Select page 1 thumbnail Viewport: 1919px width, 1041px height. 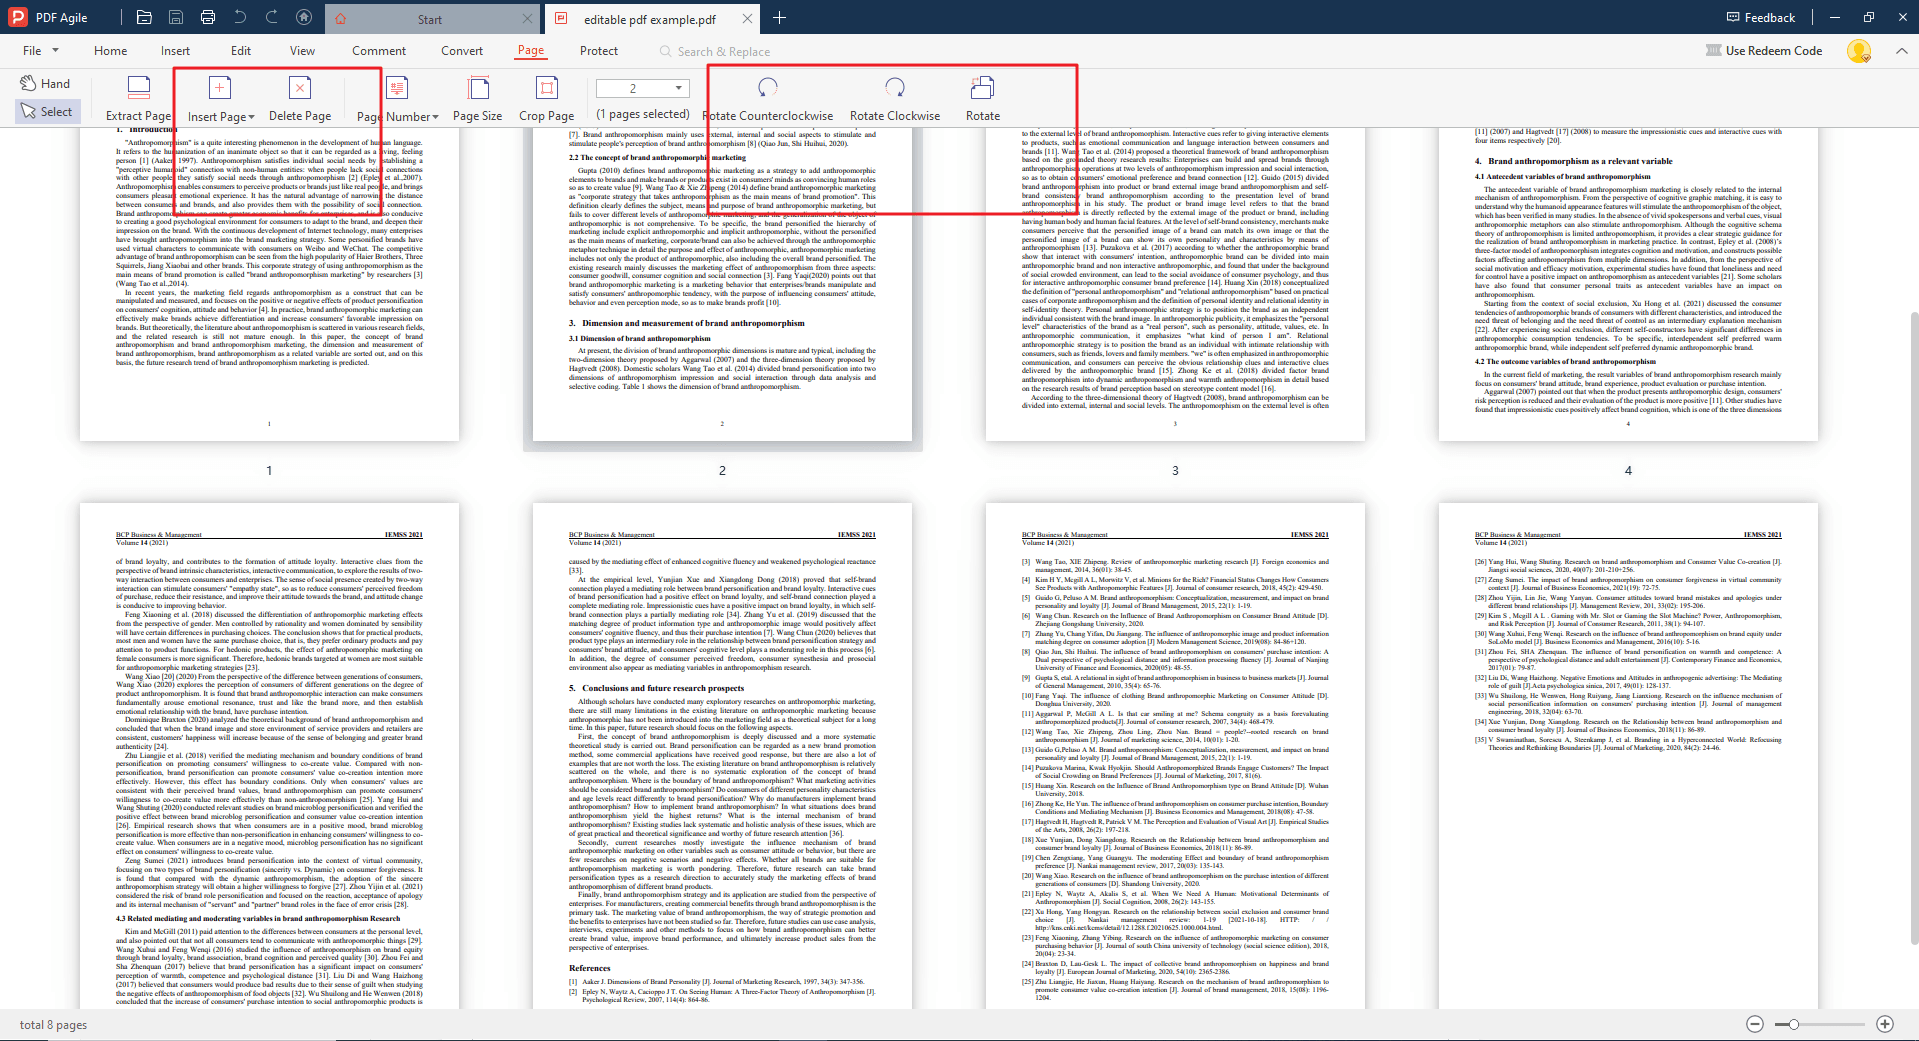click(269, 285)
